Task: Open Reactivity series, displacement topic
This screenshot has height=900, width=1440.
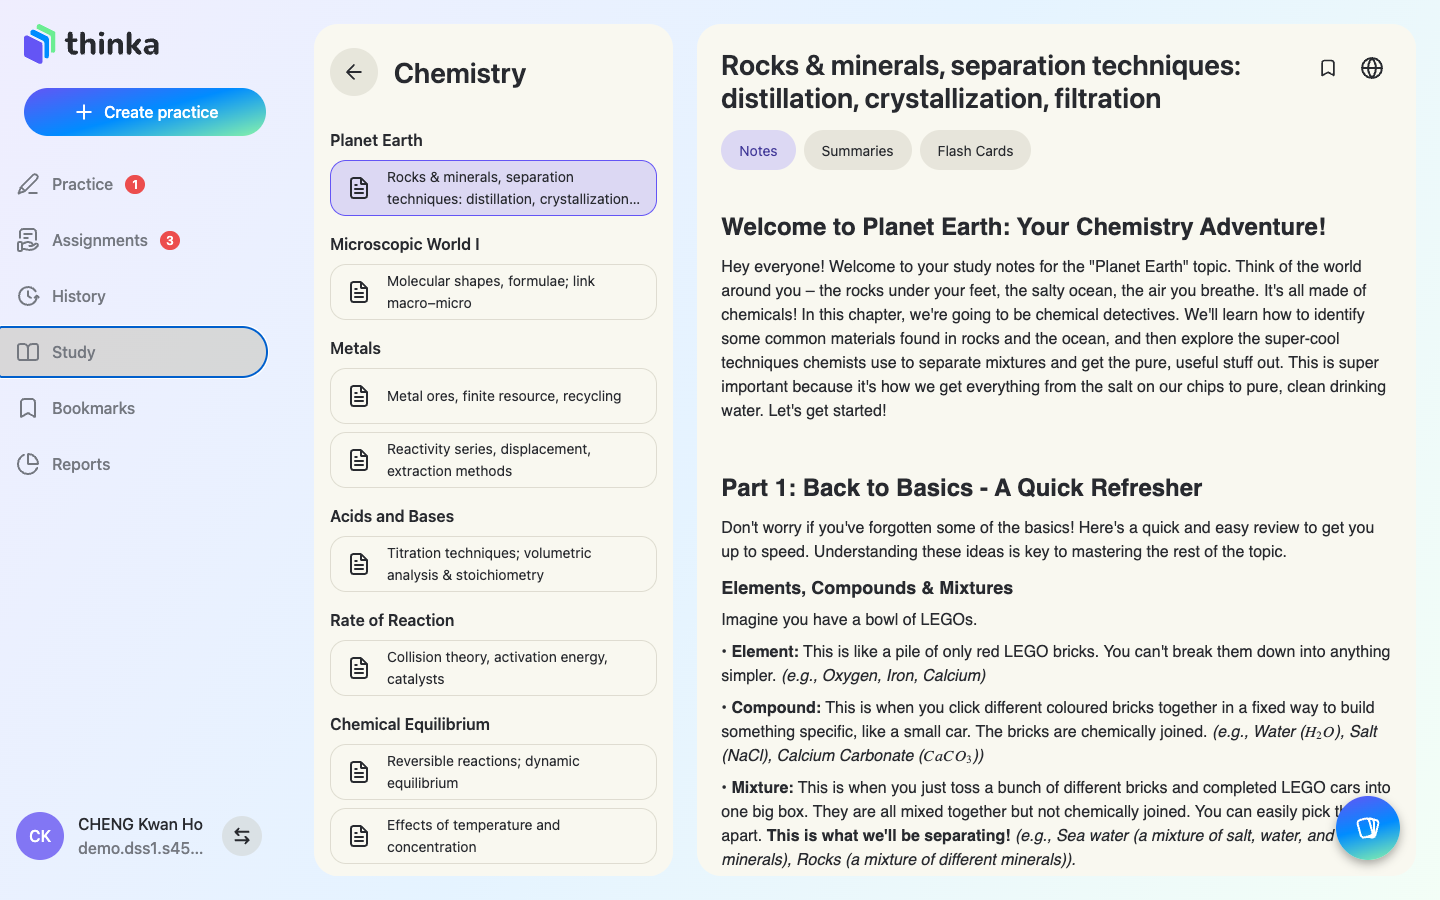Action: click(493, 460)
